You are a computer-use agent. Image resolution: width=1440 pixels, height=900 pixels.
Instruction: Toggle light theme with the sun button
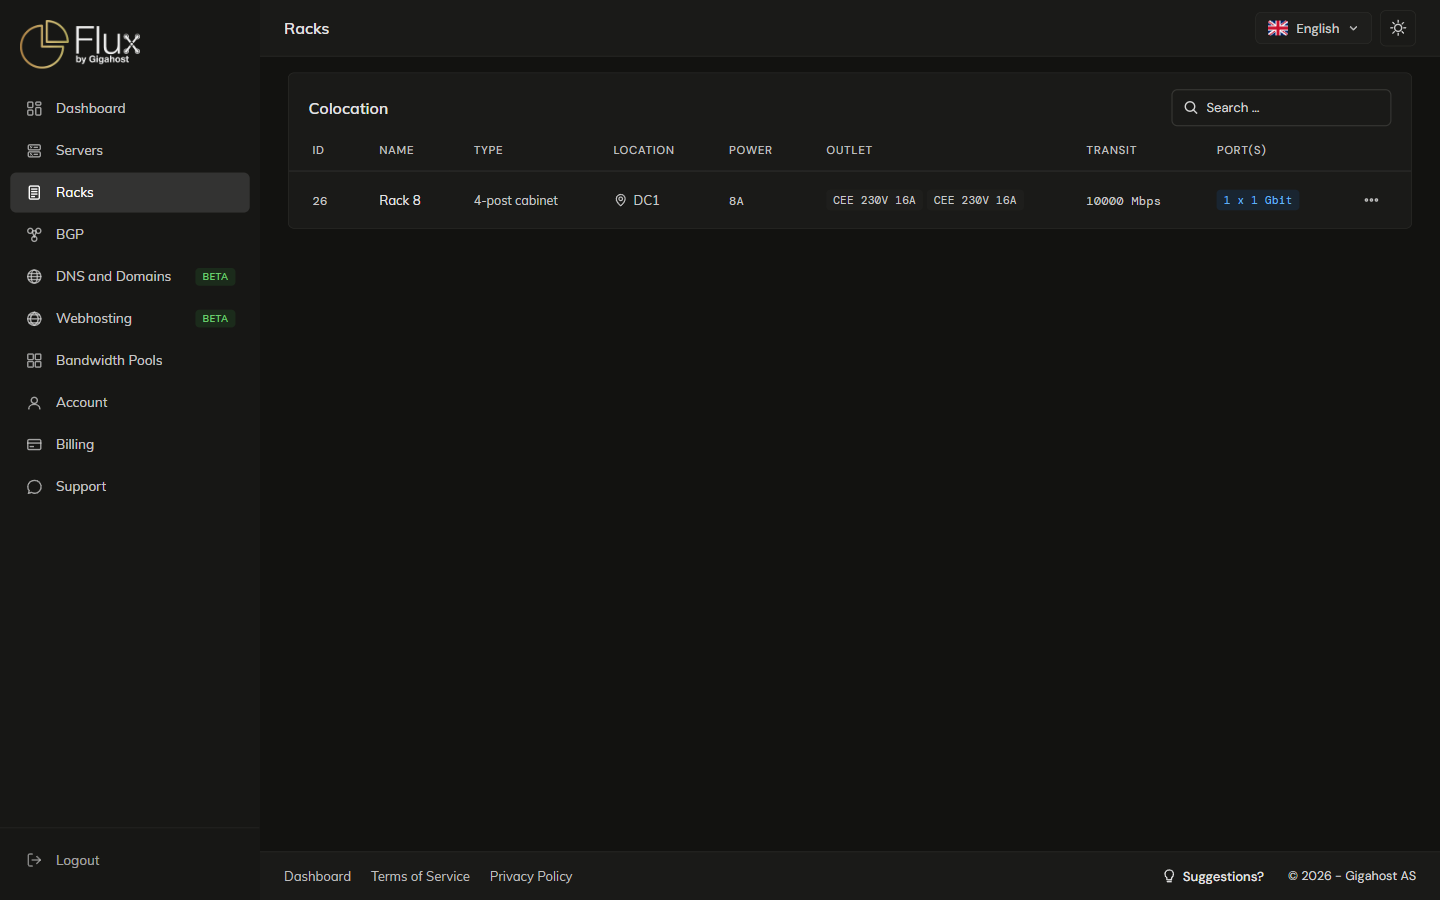point(1398,28)
